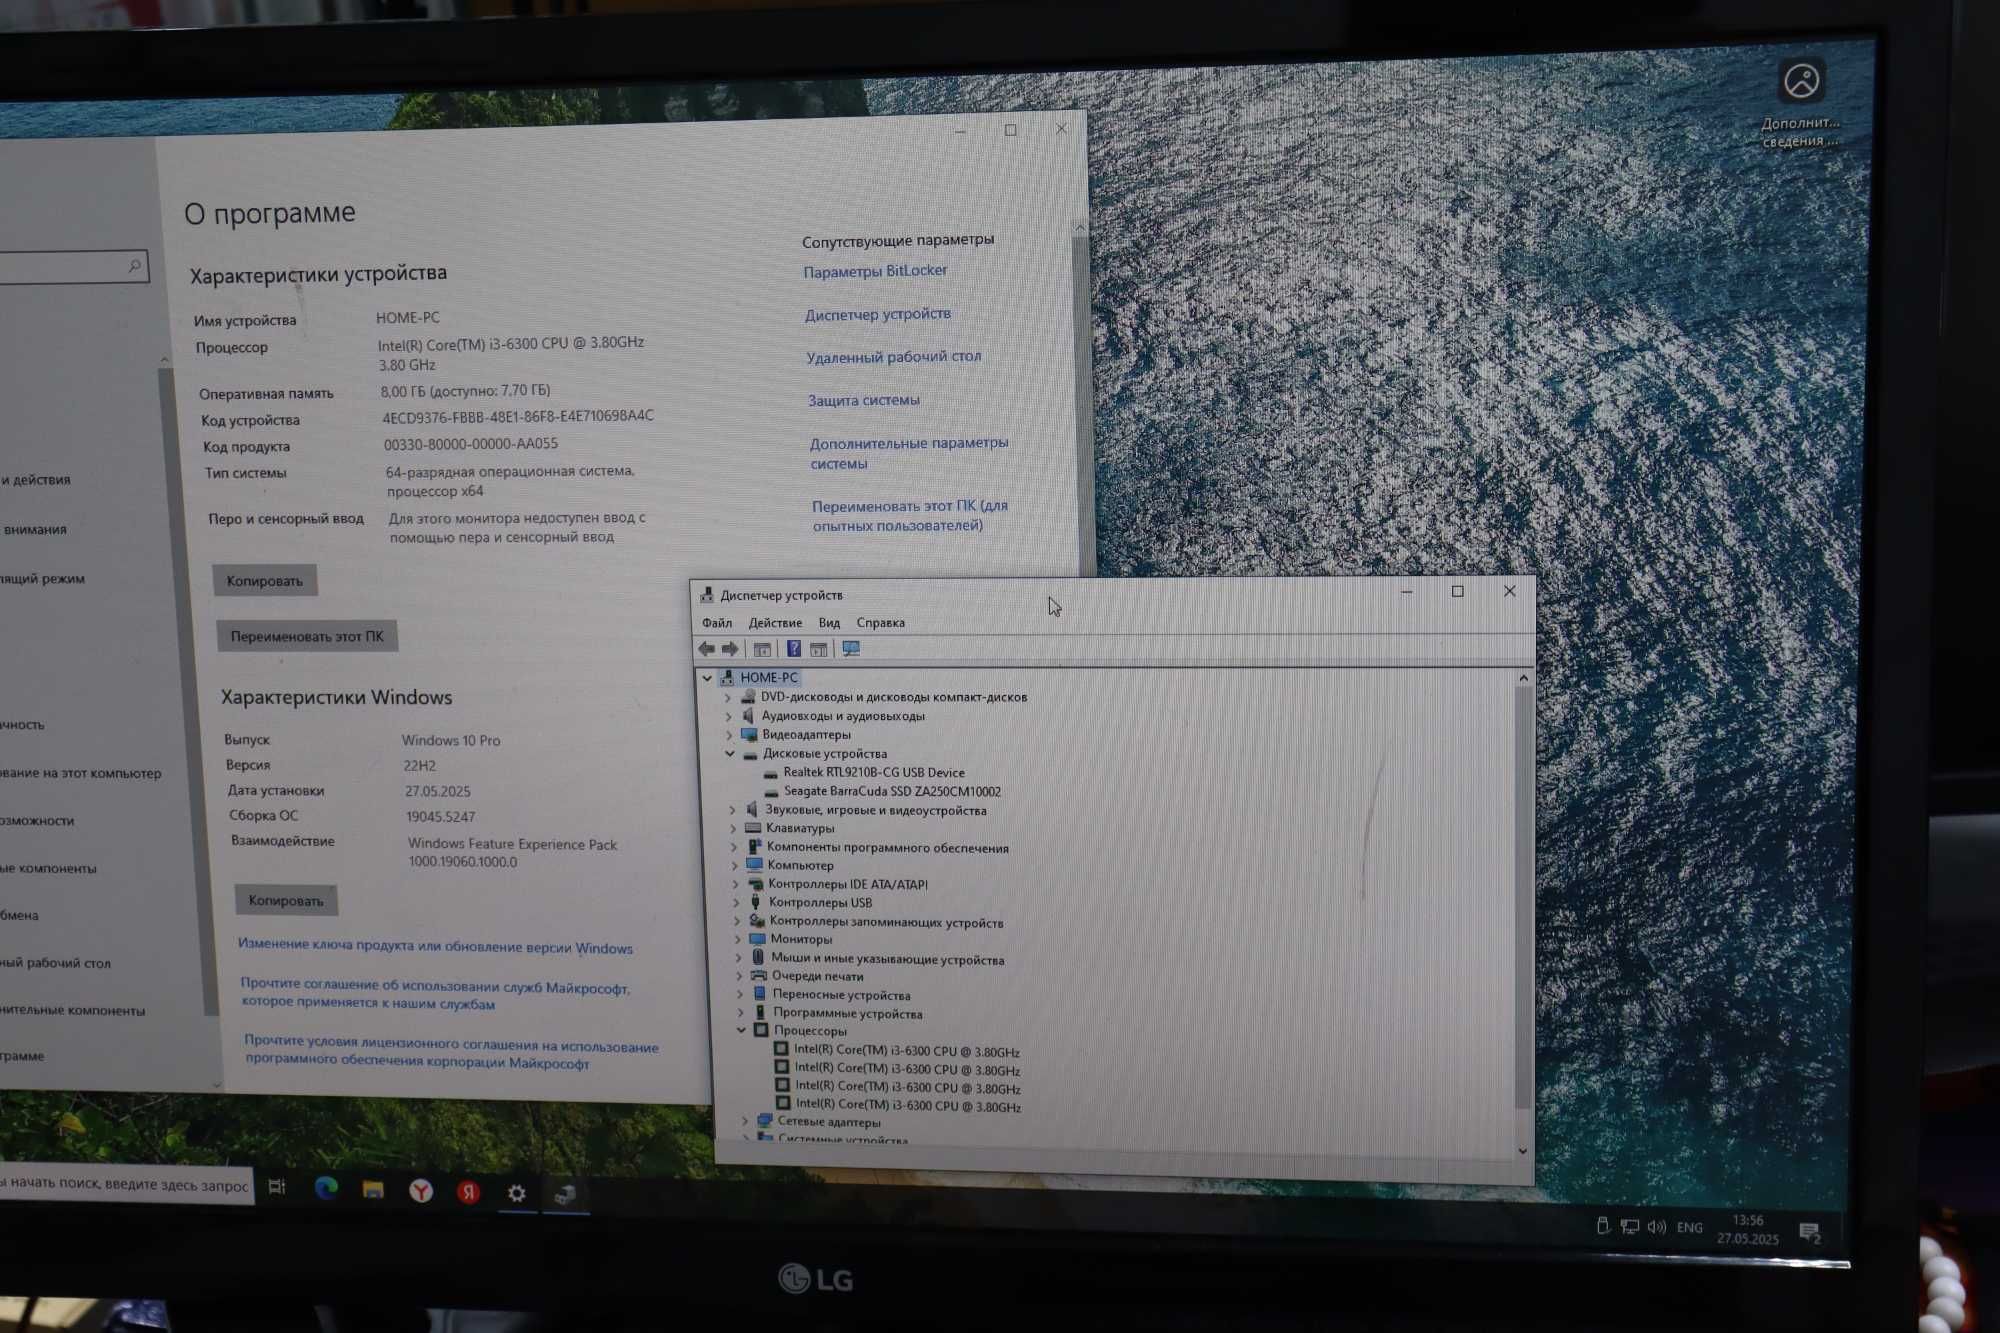Click the computer icon beside Компьютер
This screenshot has width=2000, height=1333.
point(754,865)
